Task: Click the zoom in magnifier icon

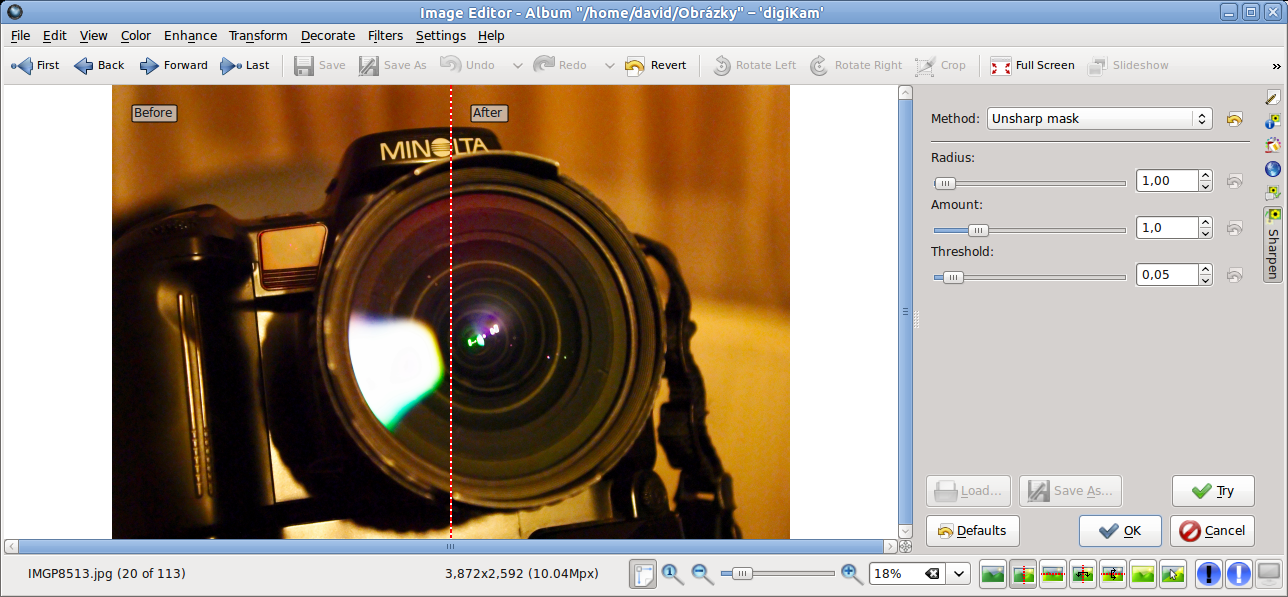Action: 852,574
